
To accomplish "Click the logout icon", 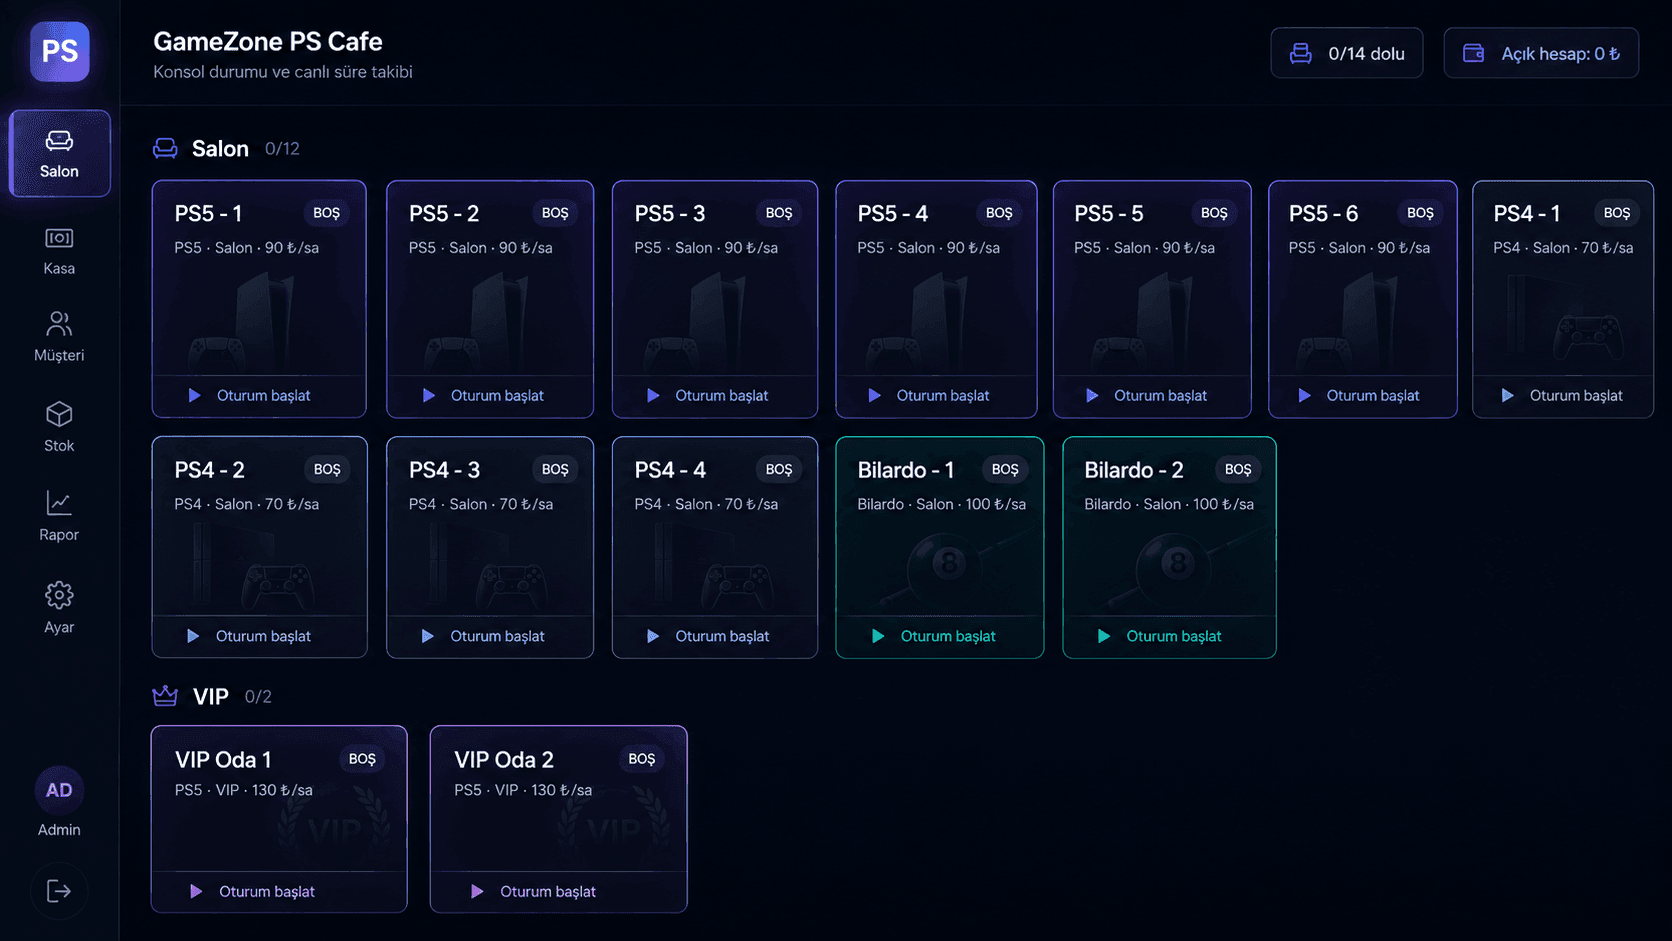I will [59, 891].
